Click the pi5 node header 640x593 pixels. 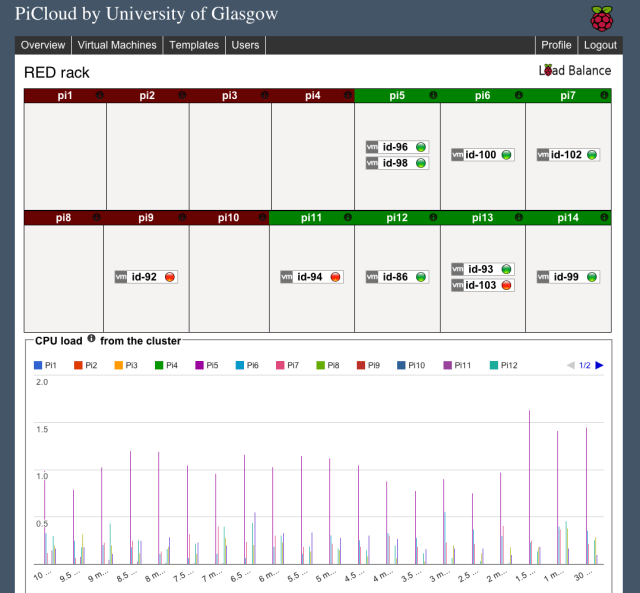point(397,96)
